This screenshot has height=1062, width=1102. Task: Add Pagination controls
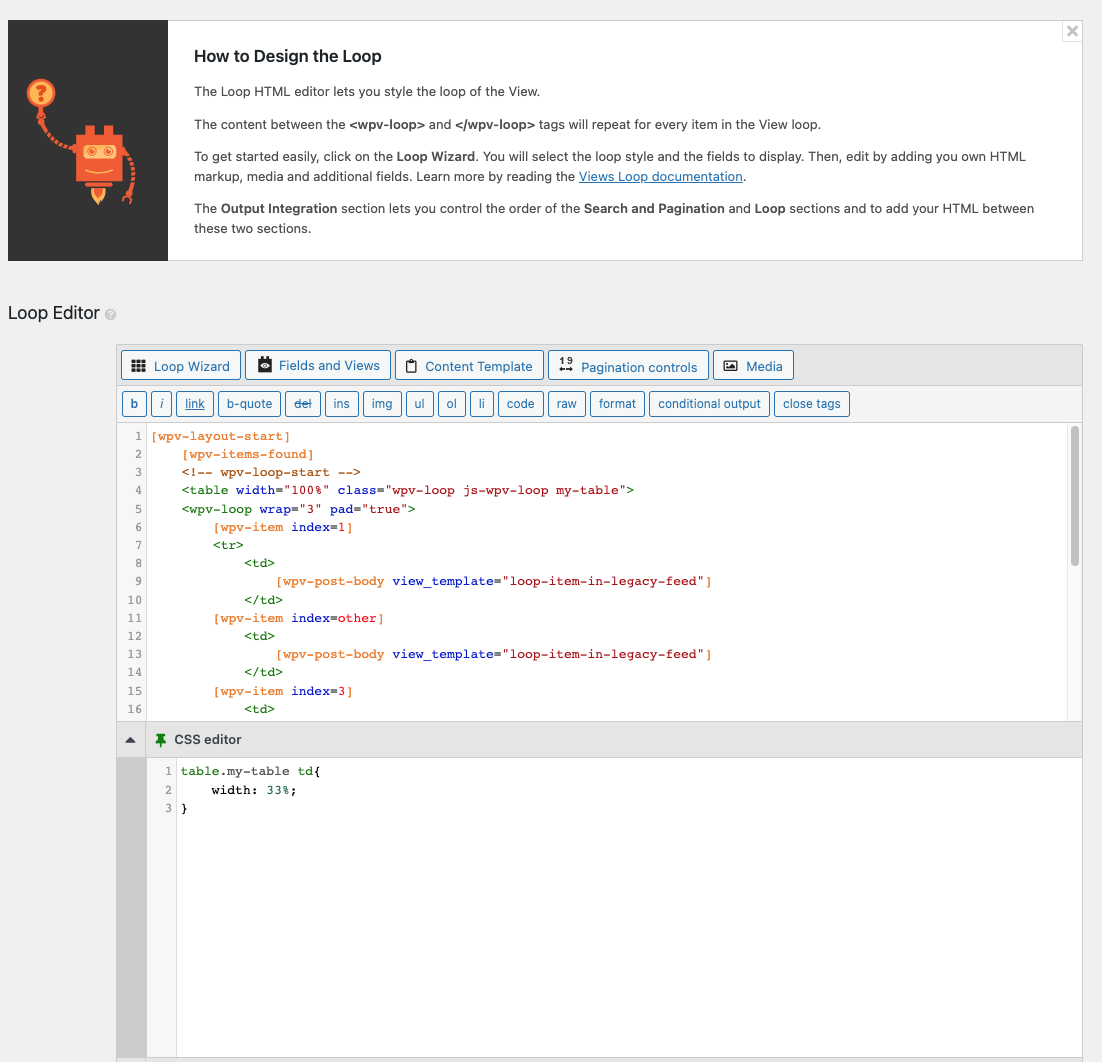tap(628, 366)
